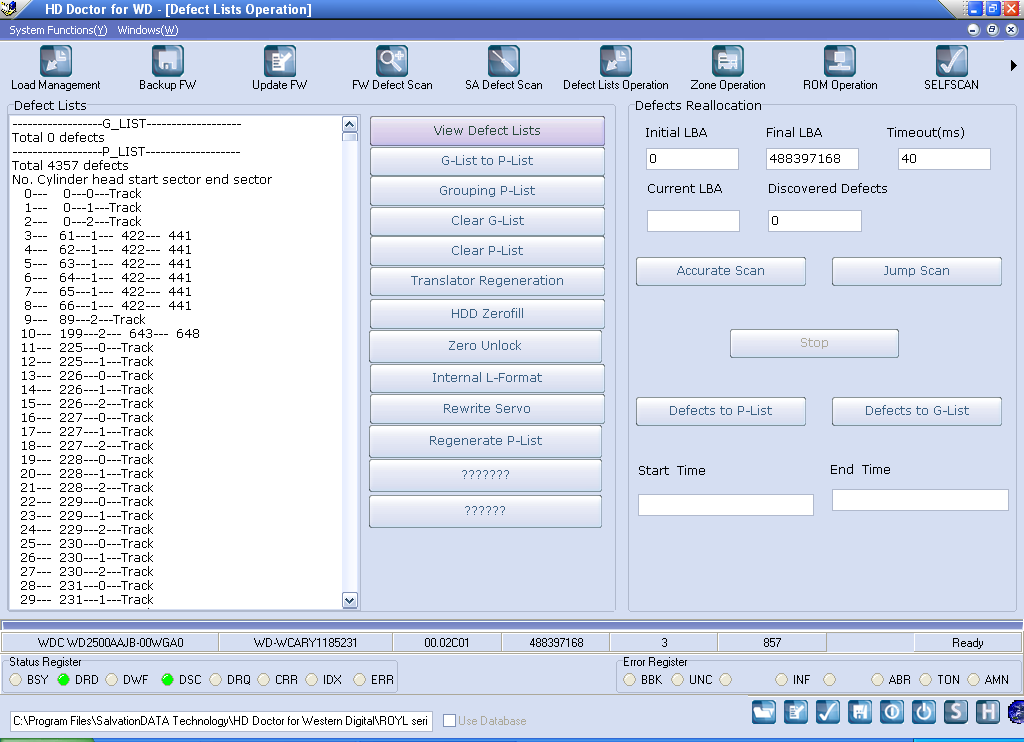Image resolution: width=1024 pixels, height=742 pixels.
Task: Open the System Functions(Y) menu
Action: (x=58, y=30)
